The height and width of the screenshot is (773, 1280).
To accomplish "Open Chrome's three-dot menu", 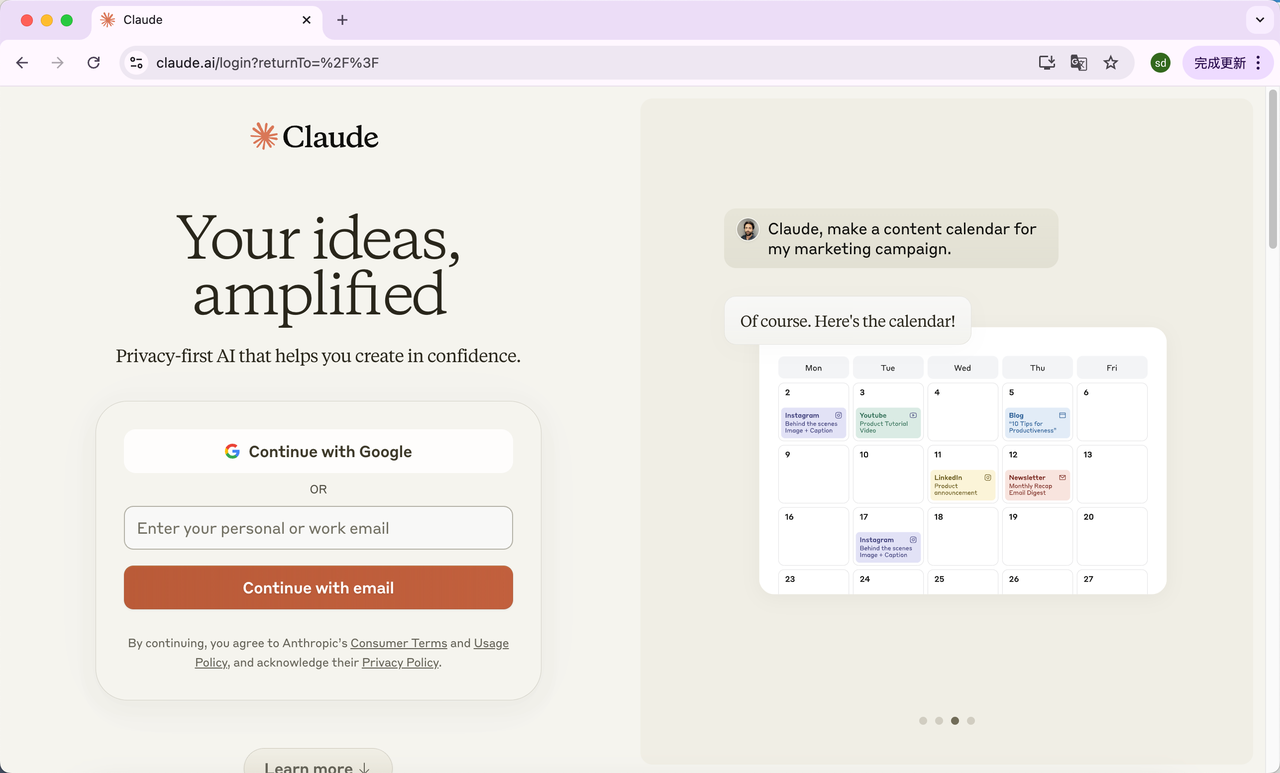I will 1258,63.
